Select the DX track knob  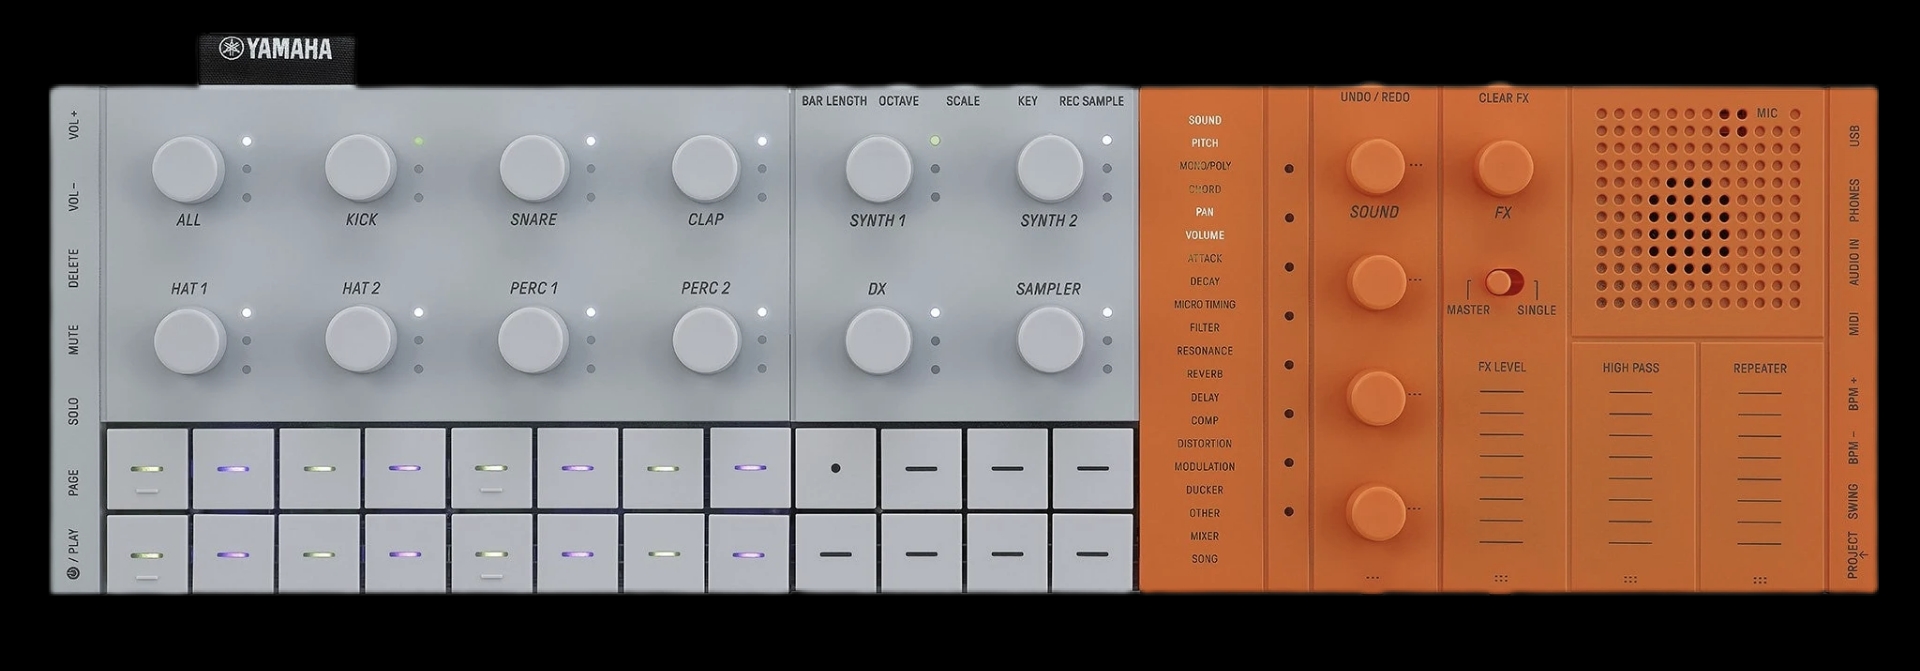tap(879, 341)
